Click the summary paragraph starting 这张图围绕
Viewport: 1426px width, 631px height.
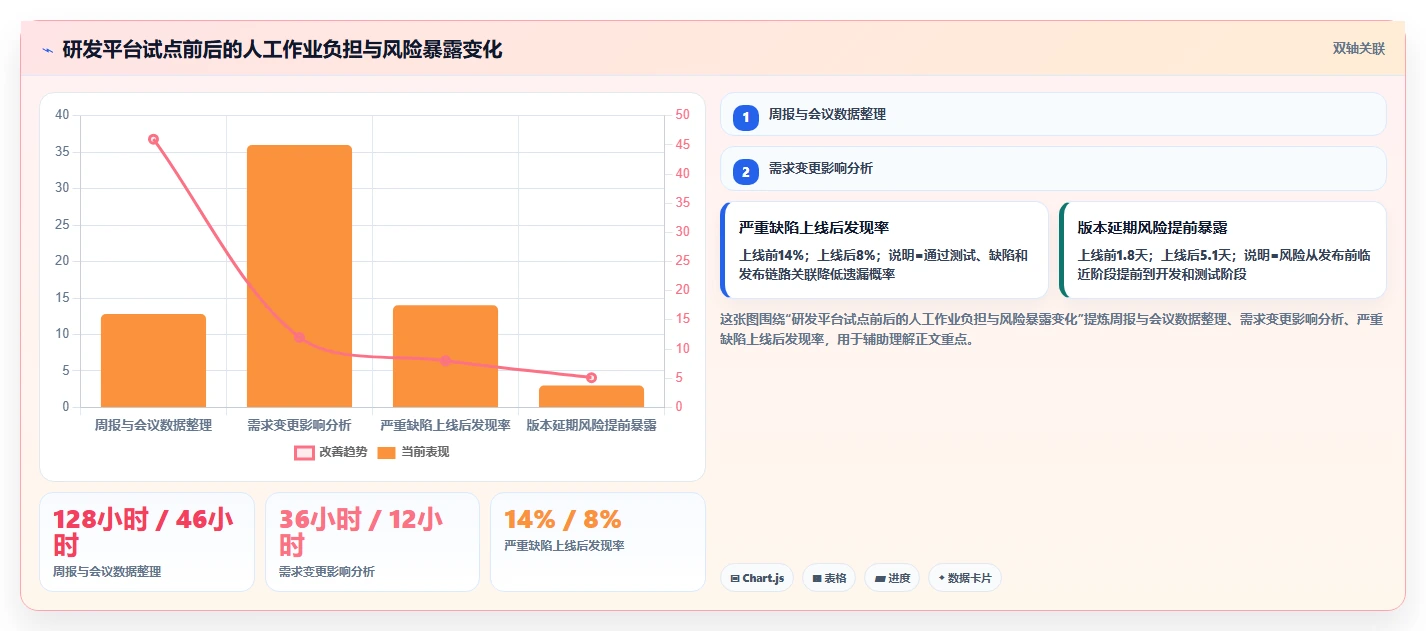(1052, 329)
